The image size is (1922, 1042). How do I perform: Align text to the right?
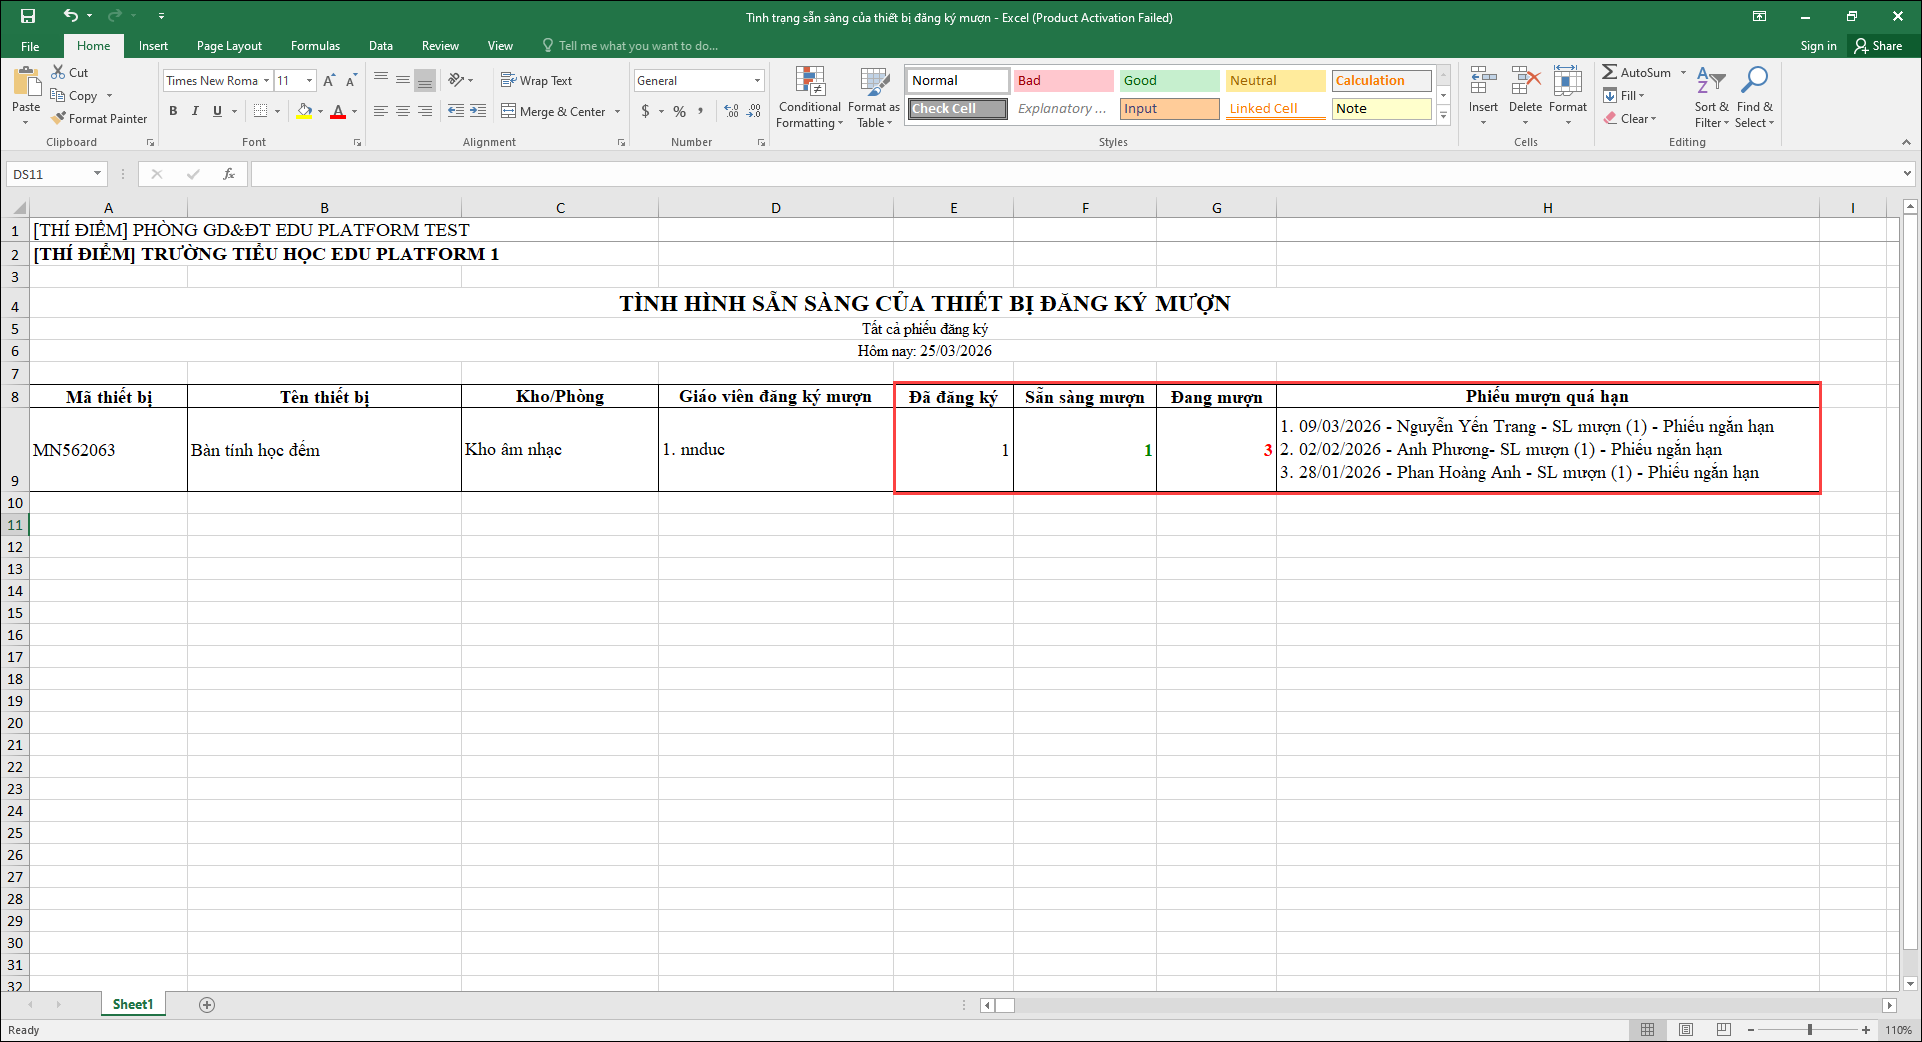[425, 111]
